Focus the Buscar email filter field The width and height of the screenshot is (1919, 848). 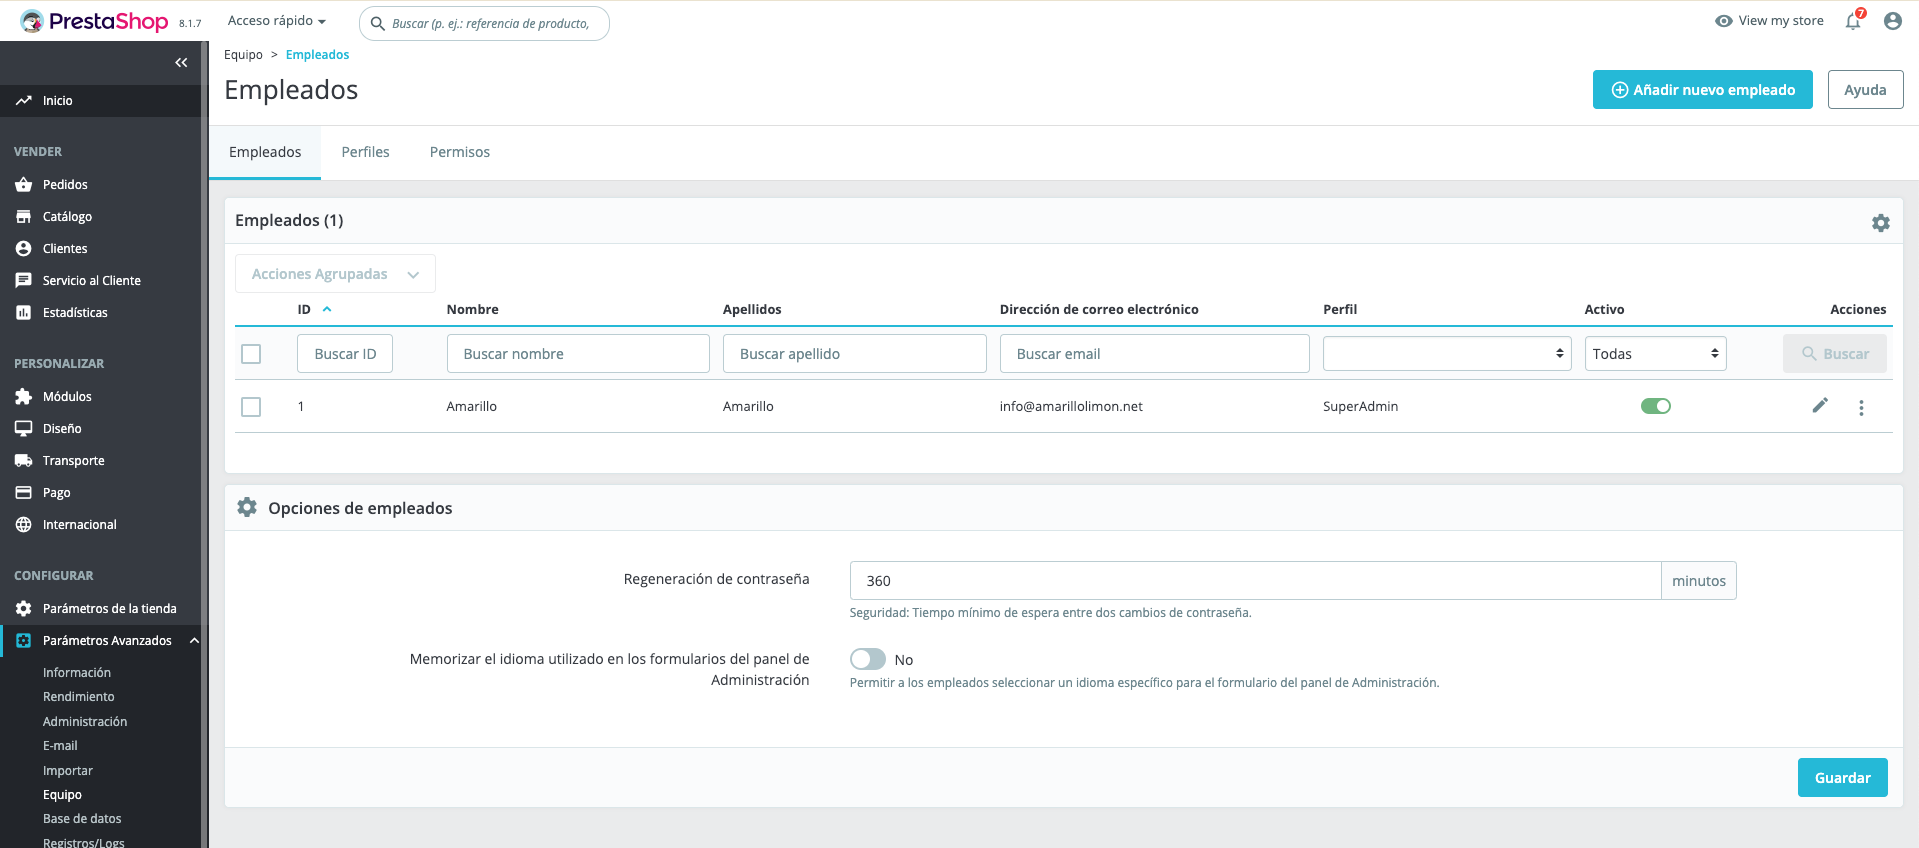point(1155,354)
